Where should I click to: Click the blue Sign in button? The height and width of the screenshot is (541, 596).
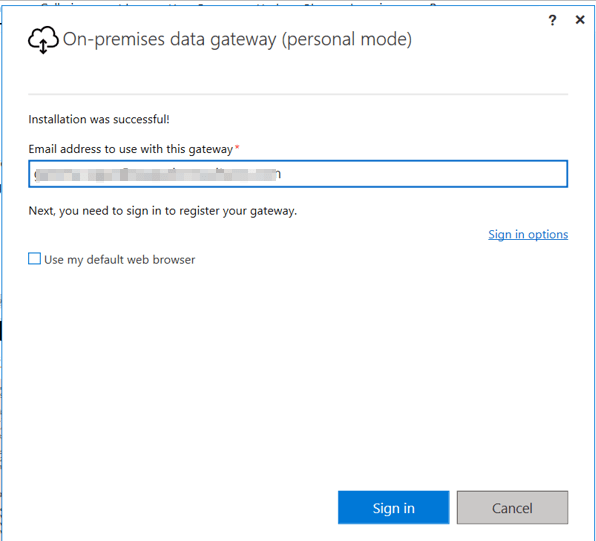(x=393, y=507)
